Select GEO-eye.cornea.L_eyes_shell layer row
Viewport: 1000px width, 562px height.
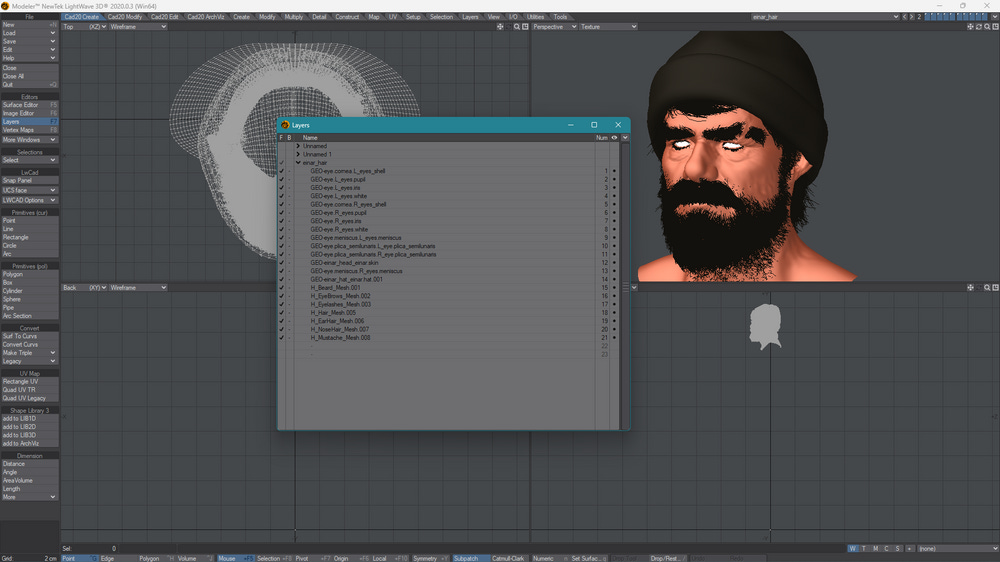tap(446, 171)
